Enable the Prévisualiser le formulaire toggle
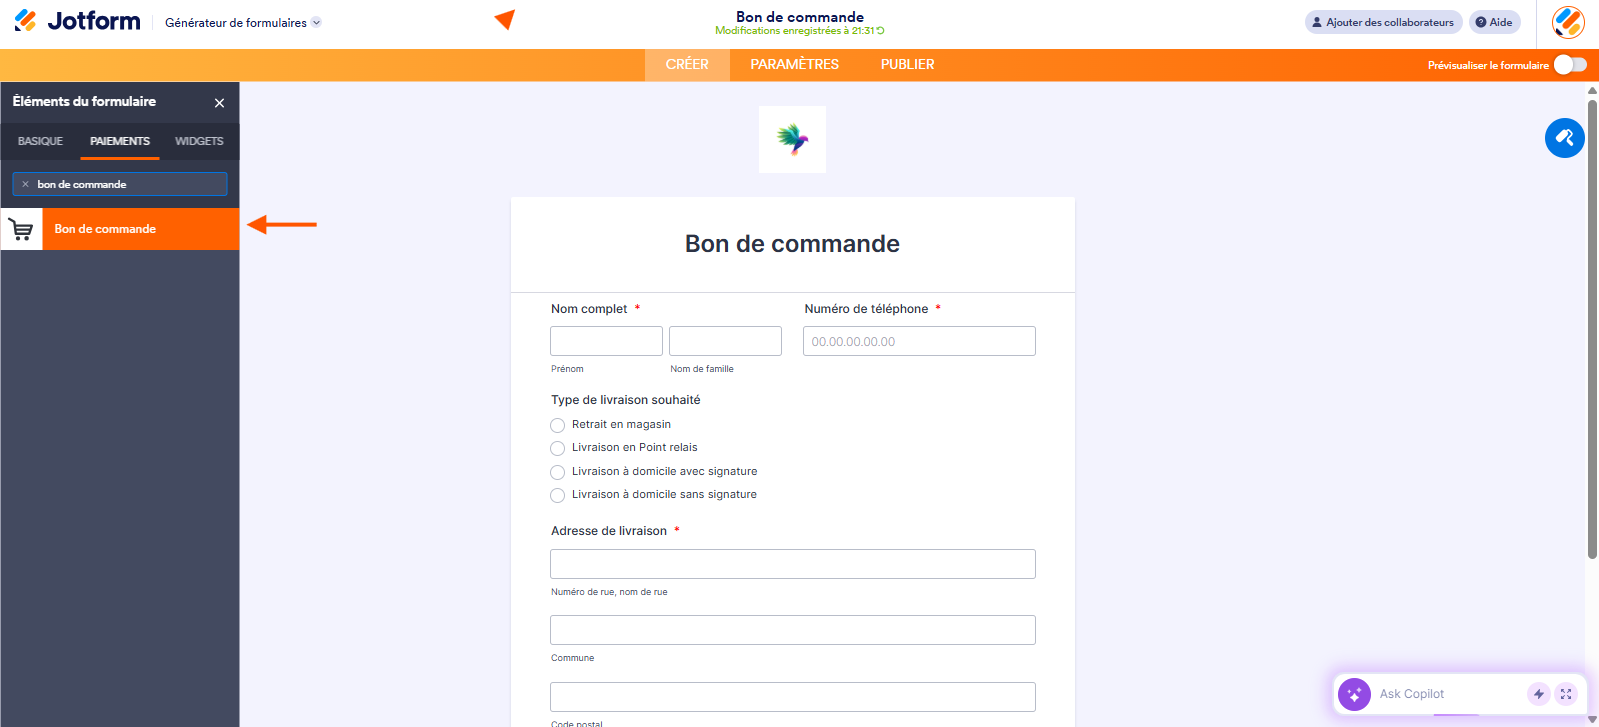Image resolution: width=1599 pixels, height=727 pixels. pyautogui.click(x=1568, y=64)
